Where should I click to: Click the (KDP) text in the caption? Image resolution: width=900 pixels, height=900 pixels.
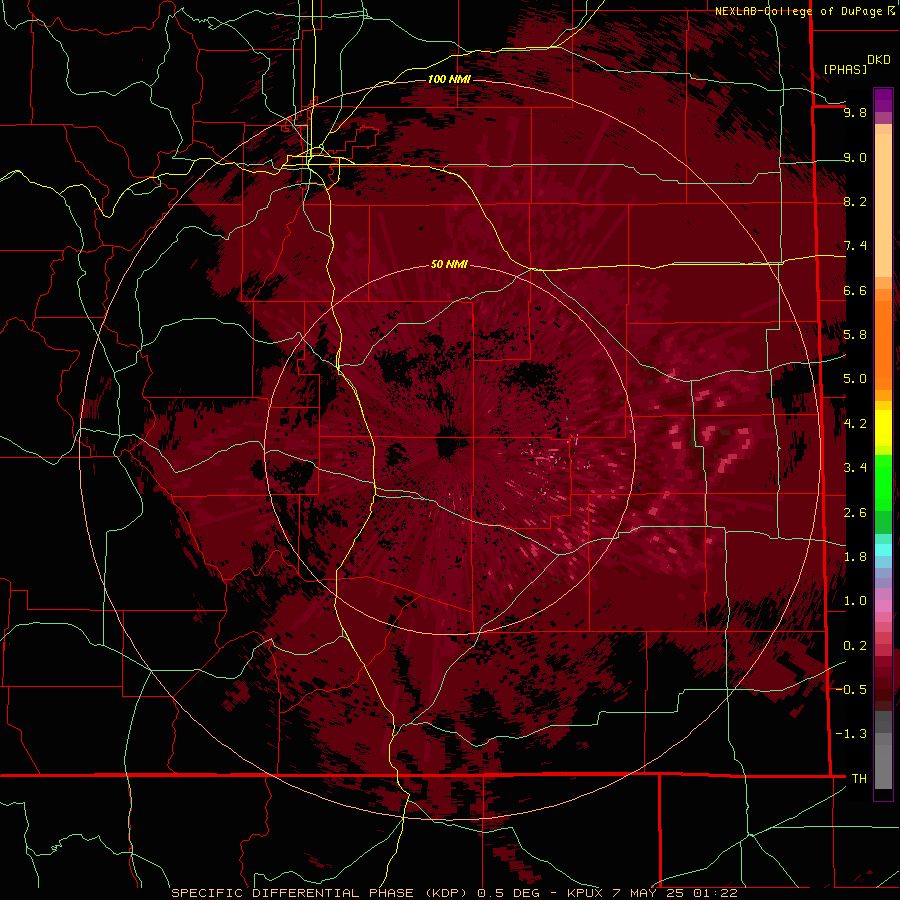coord(448,893)
